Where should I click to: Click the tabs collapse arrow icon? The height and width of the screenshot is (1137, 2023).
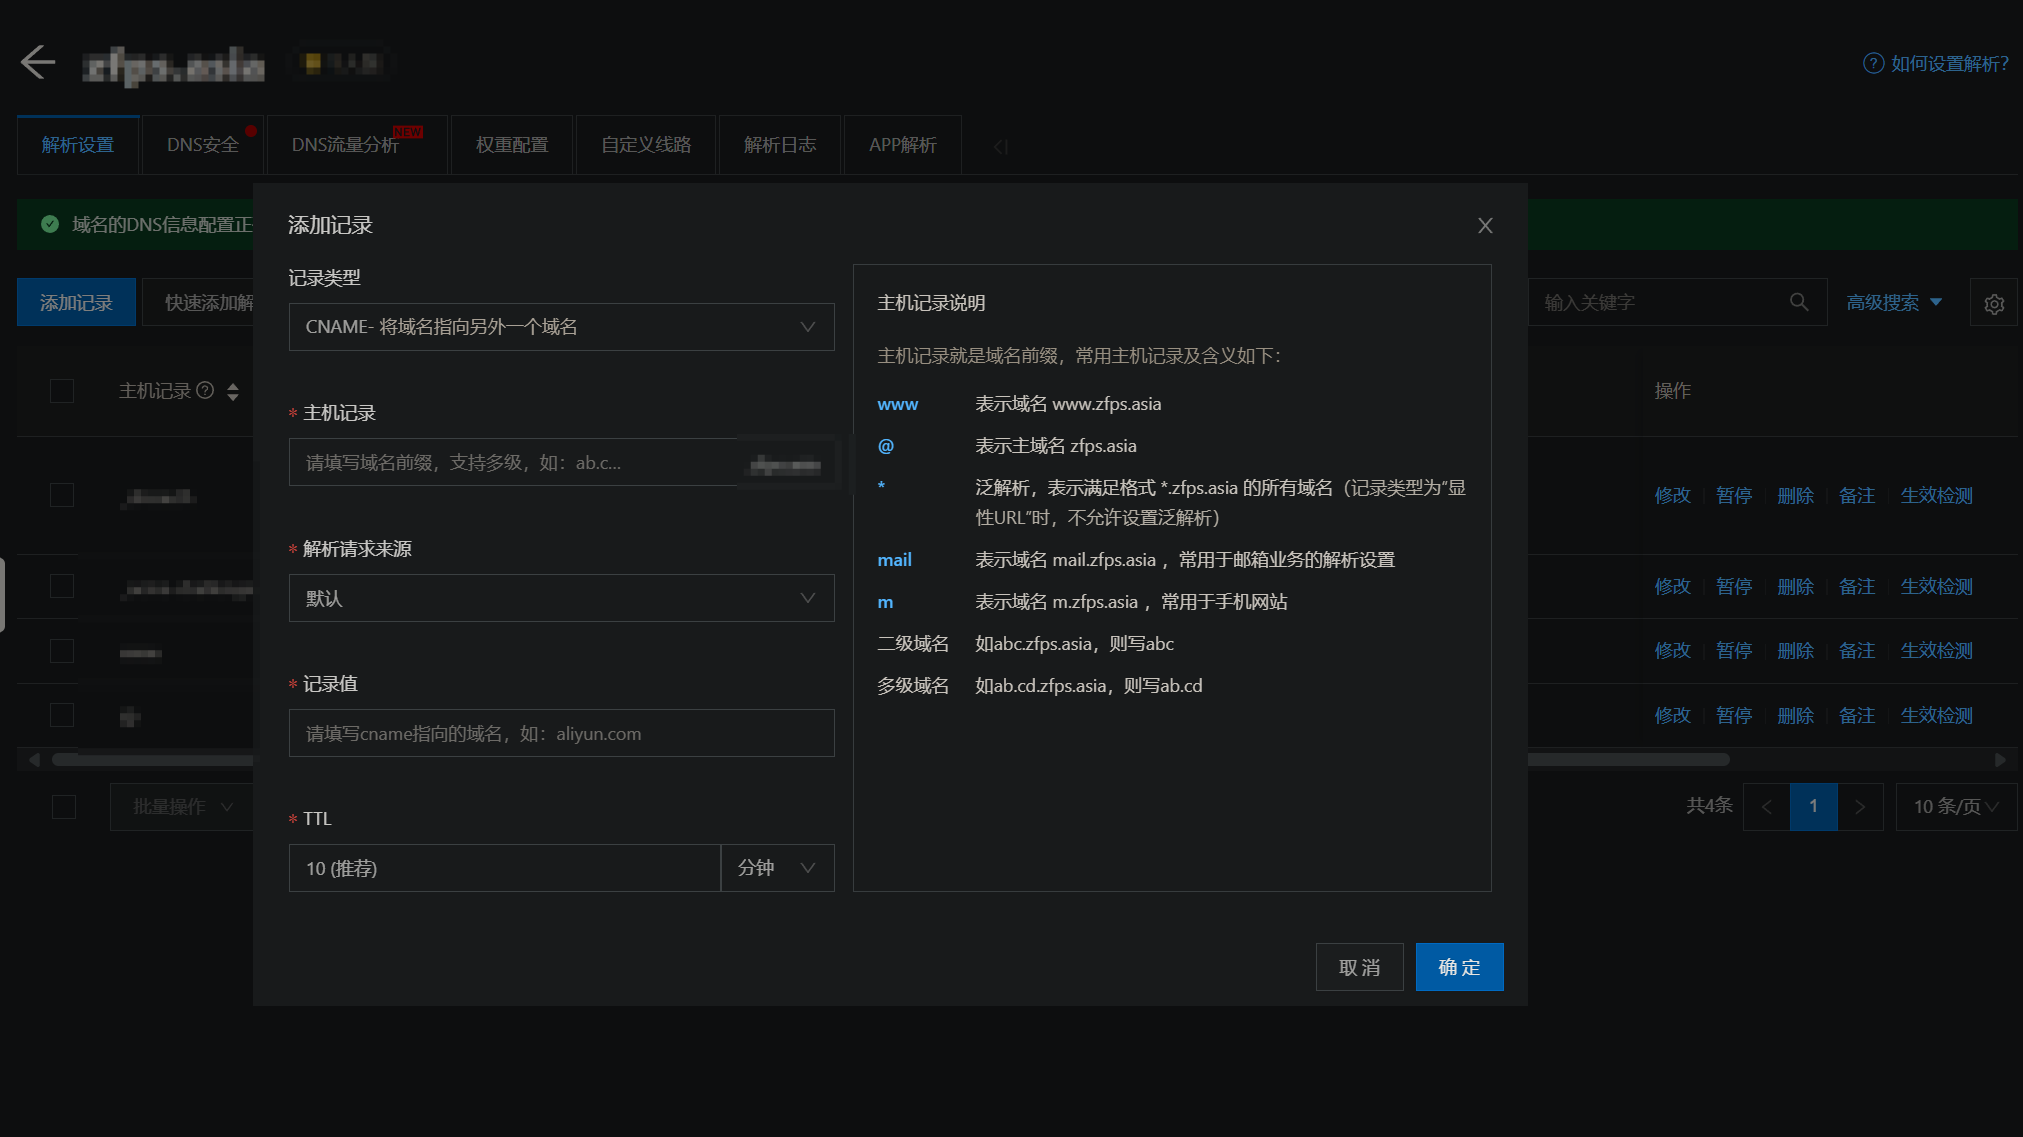coord(1000,147)
